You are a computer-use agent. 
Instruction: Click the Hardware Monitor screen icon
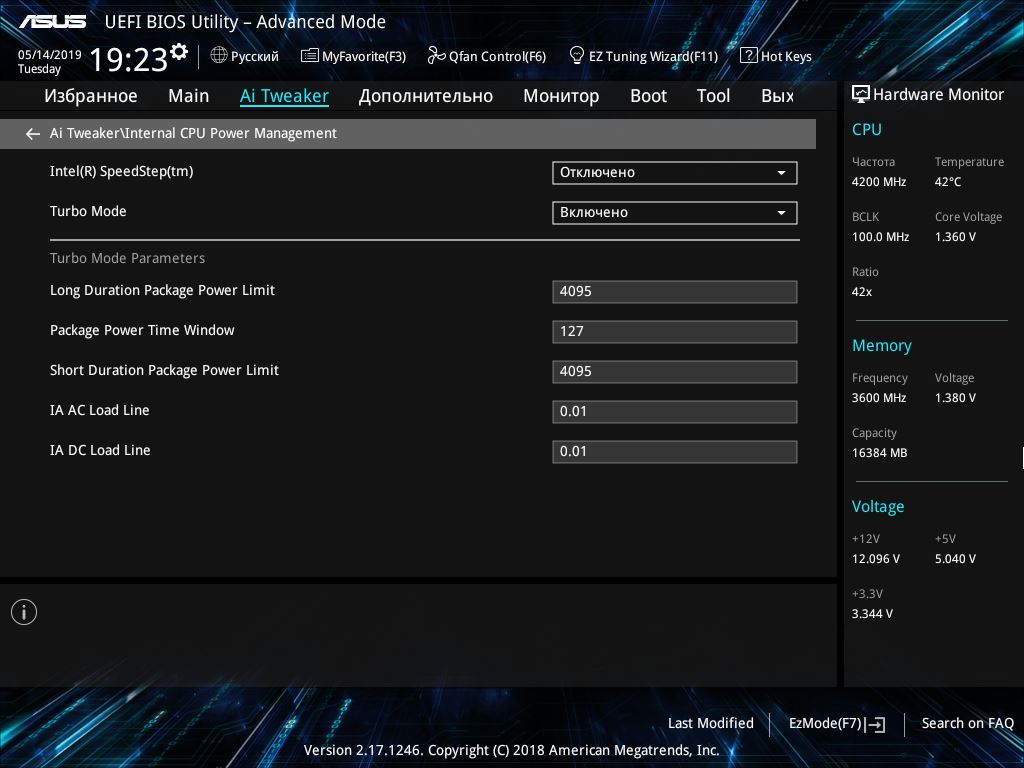[x=861, y=94]
